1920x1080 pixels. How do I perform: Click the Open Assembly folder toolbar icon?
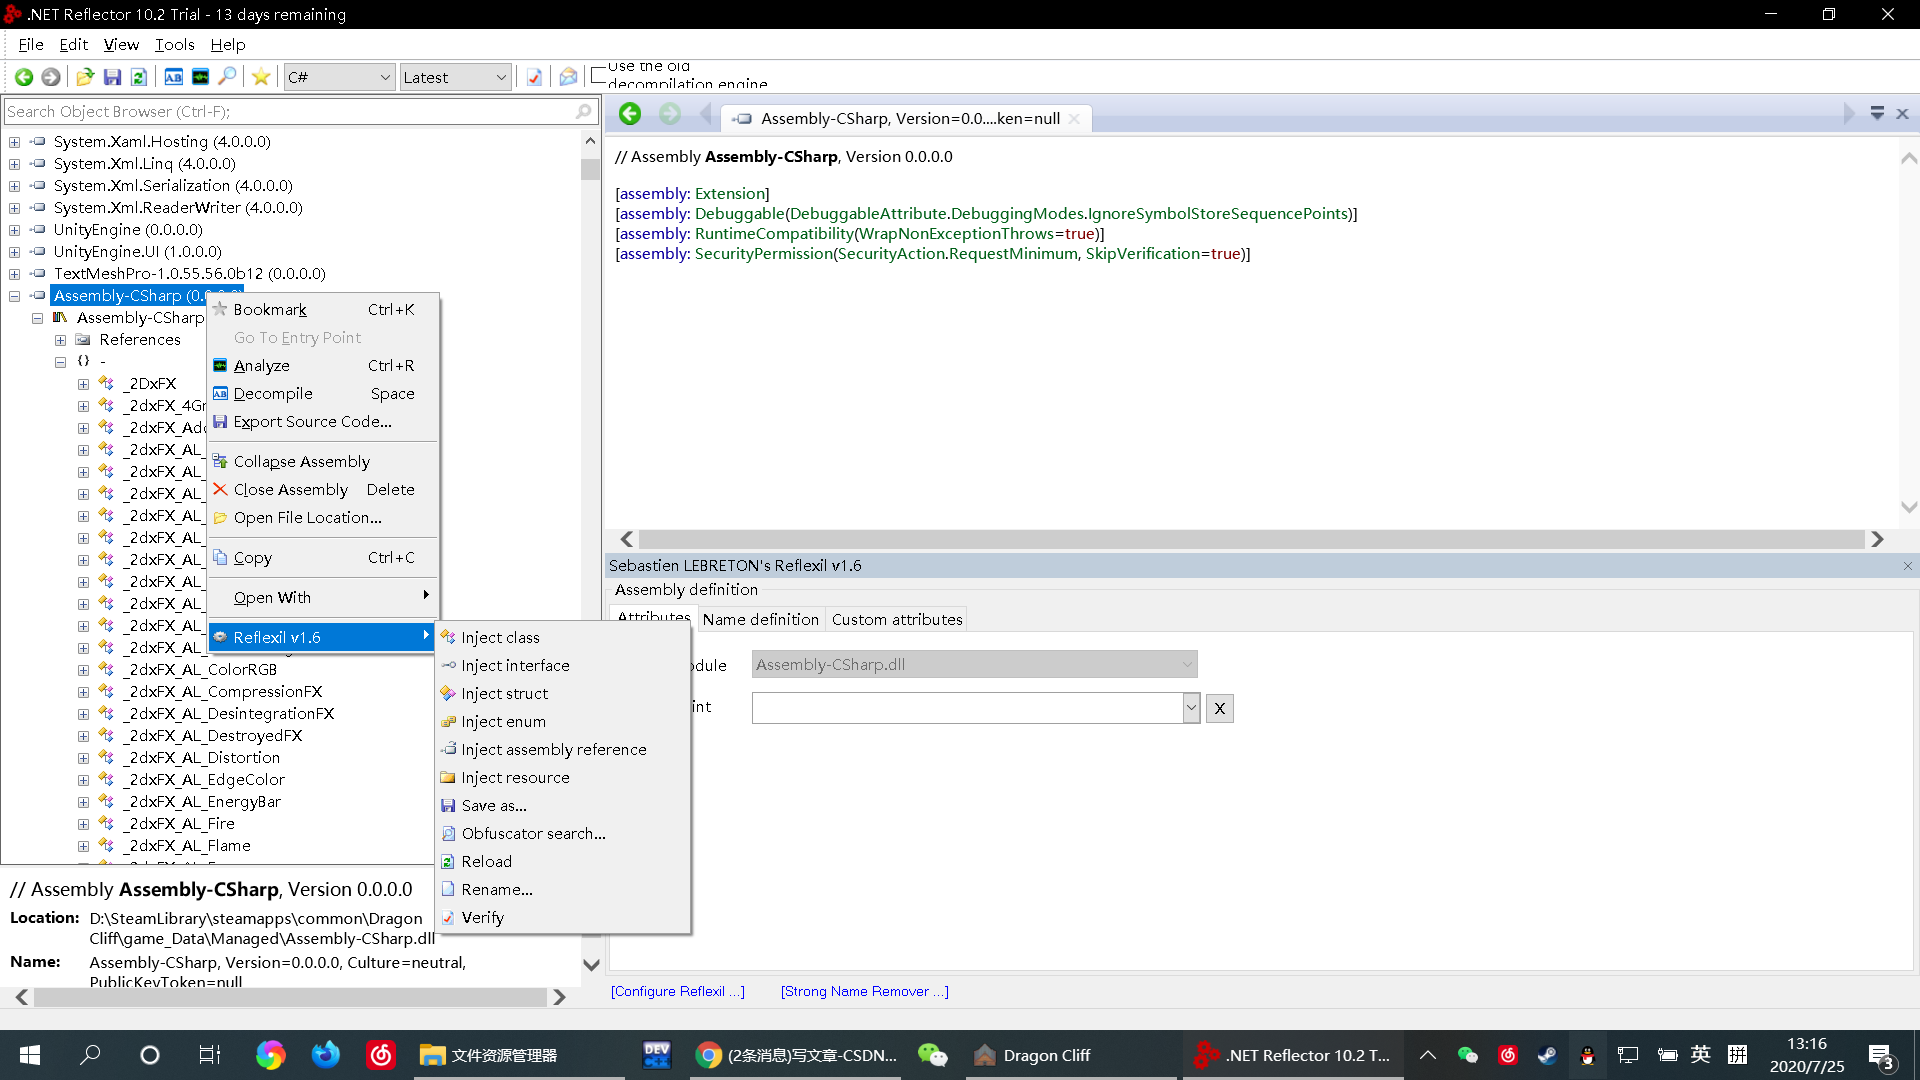(x=85, y=77)
